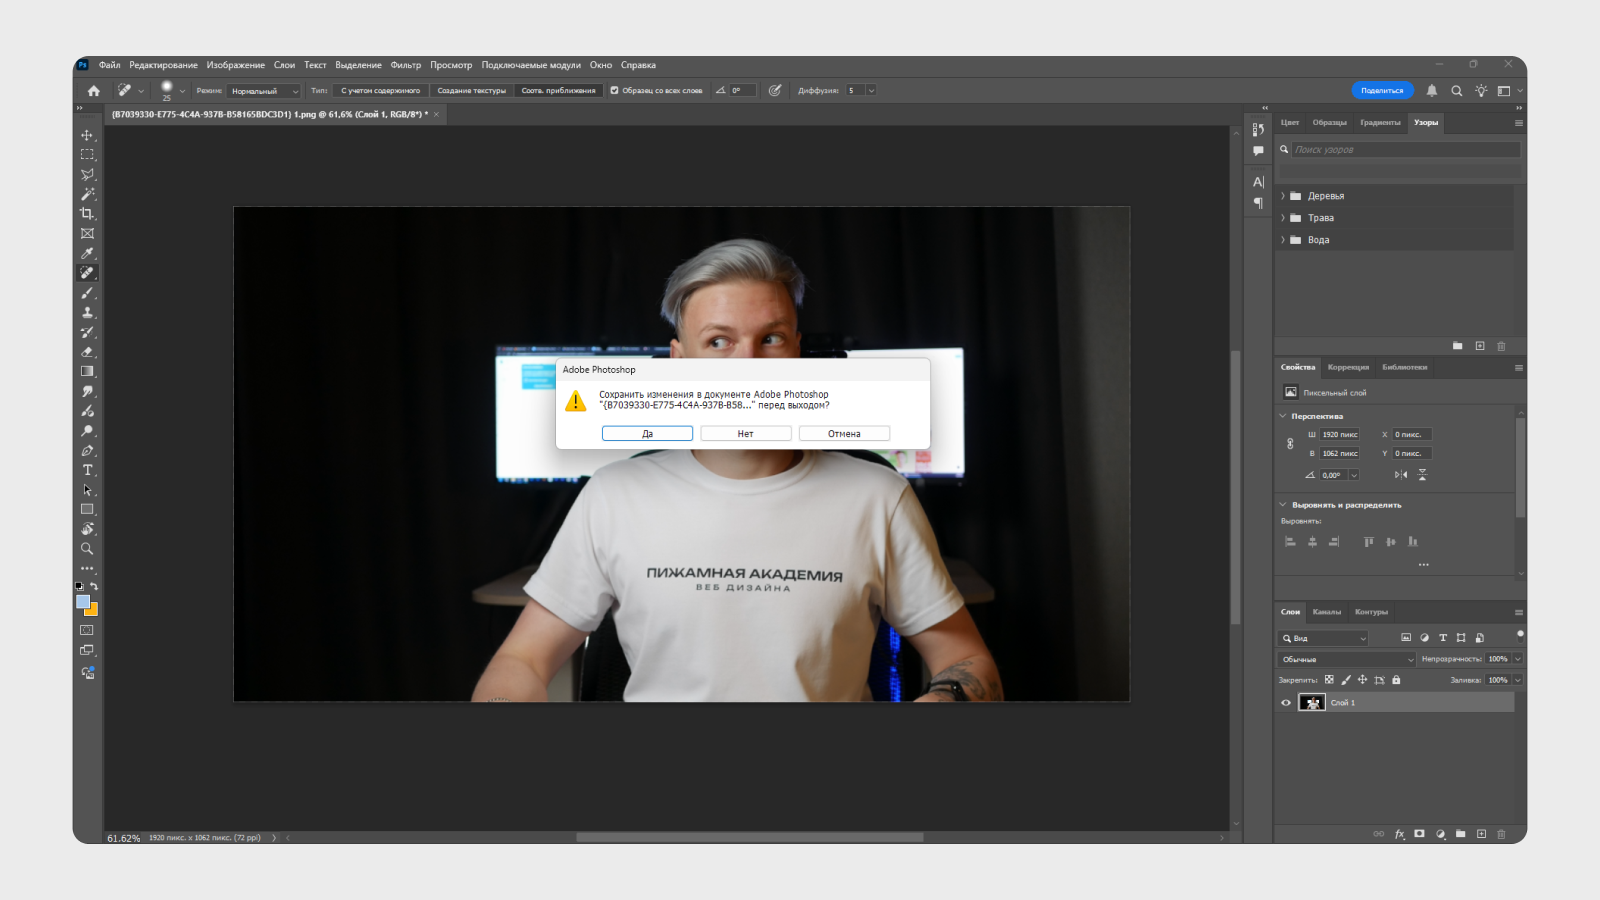Open the layer effects fx menu

pyautogui.click(x=1399, y=834)
